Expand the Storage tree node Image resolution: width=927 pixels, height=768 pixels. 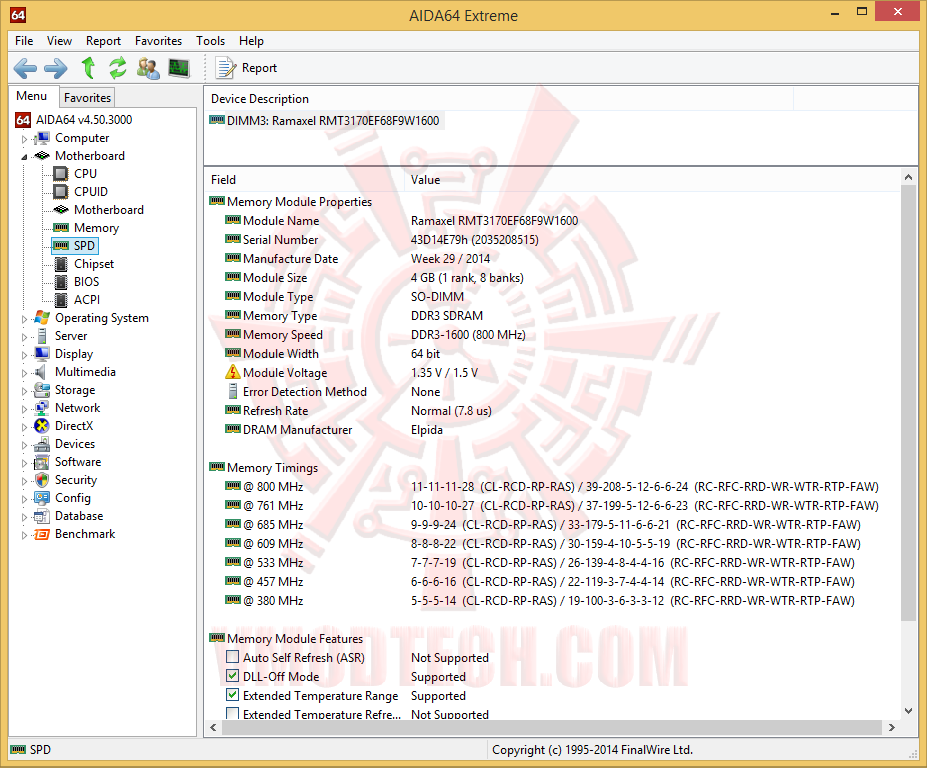click(24, 391)
